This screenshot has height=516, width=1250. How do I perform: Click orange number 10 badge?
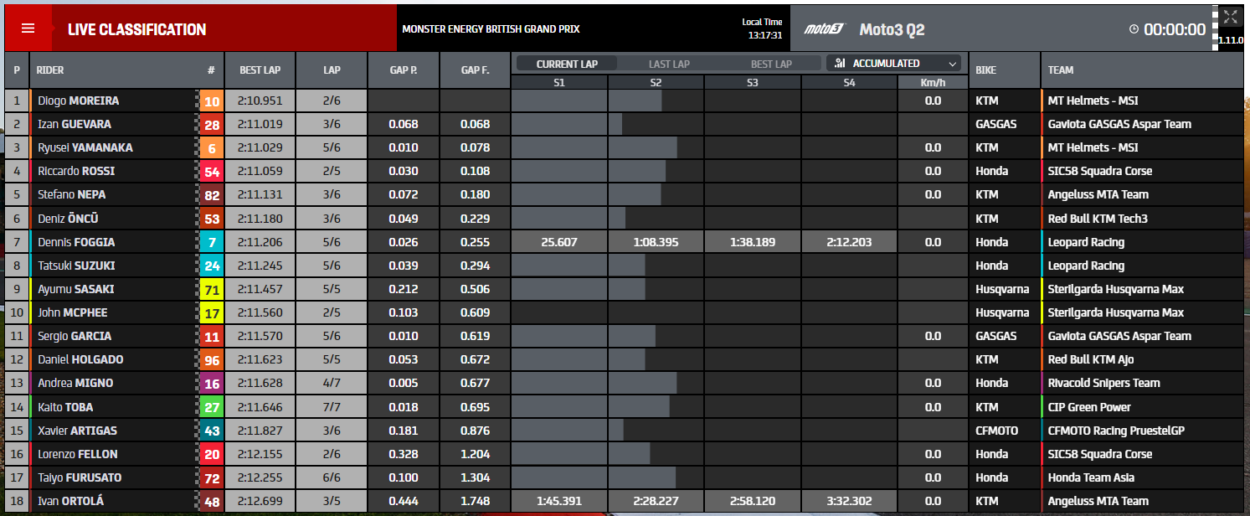tap(211, 101)
